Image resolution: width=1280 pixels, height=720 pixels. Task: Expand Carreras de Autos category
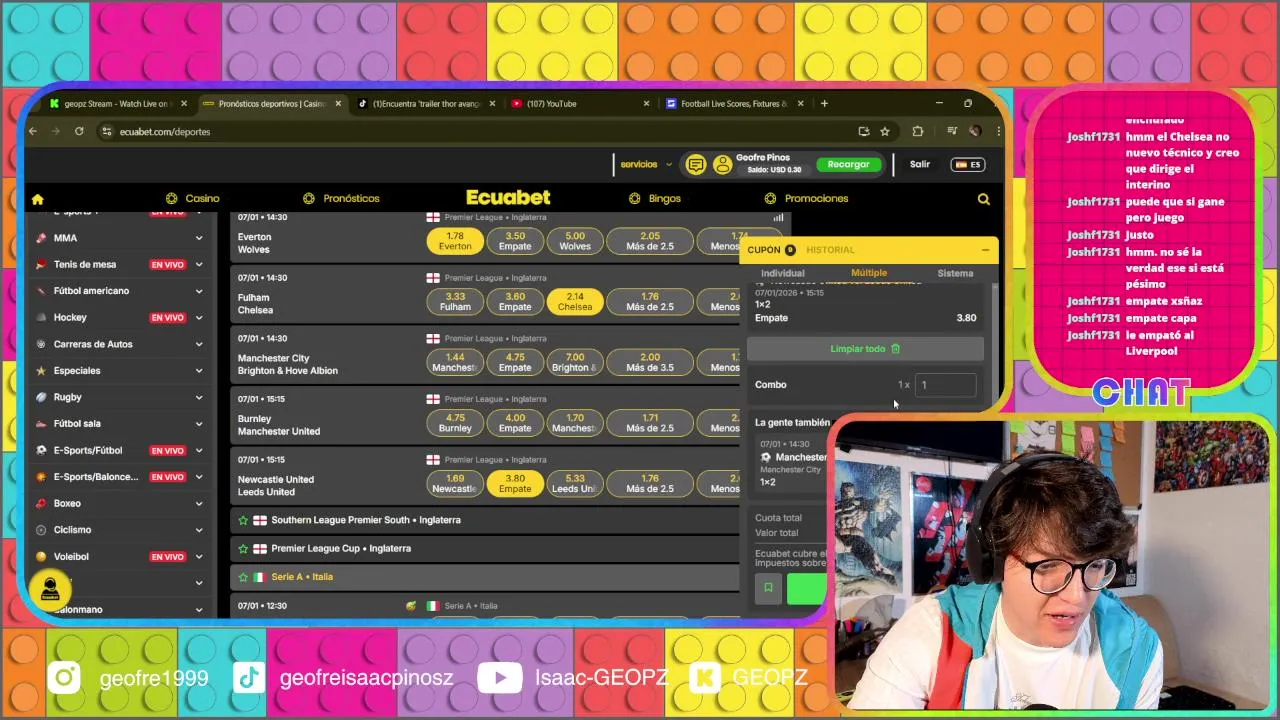tap(199, 344)
